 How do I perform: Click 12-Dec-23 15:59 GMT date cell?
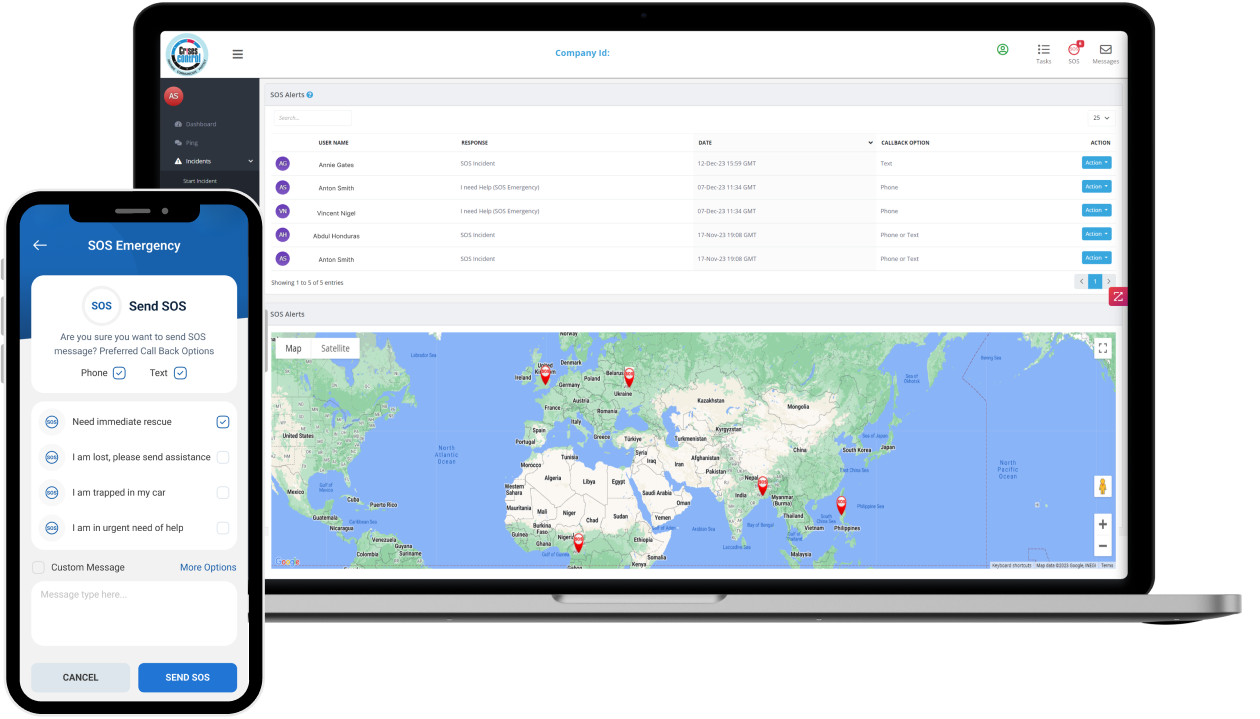coord(727,163)
